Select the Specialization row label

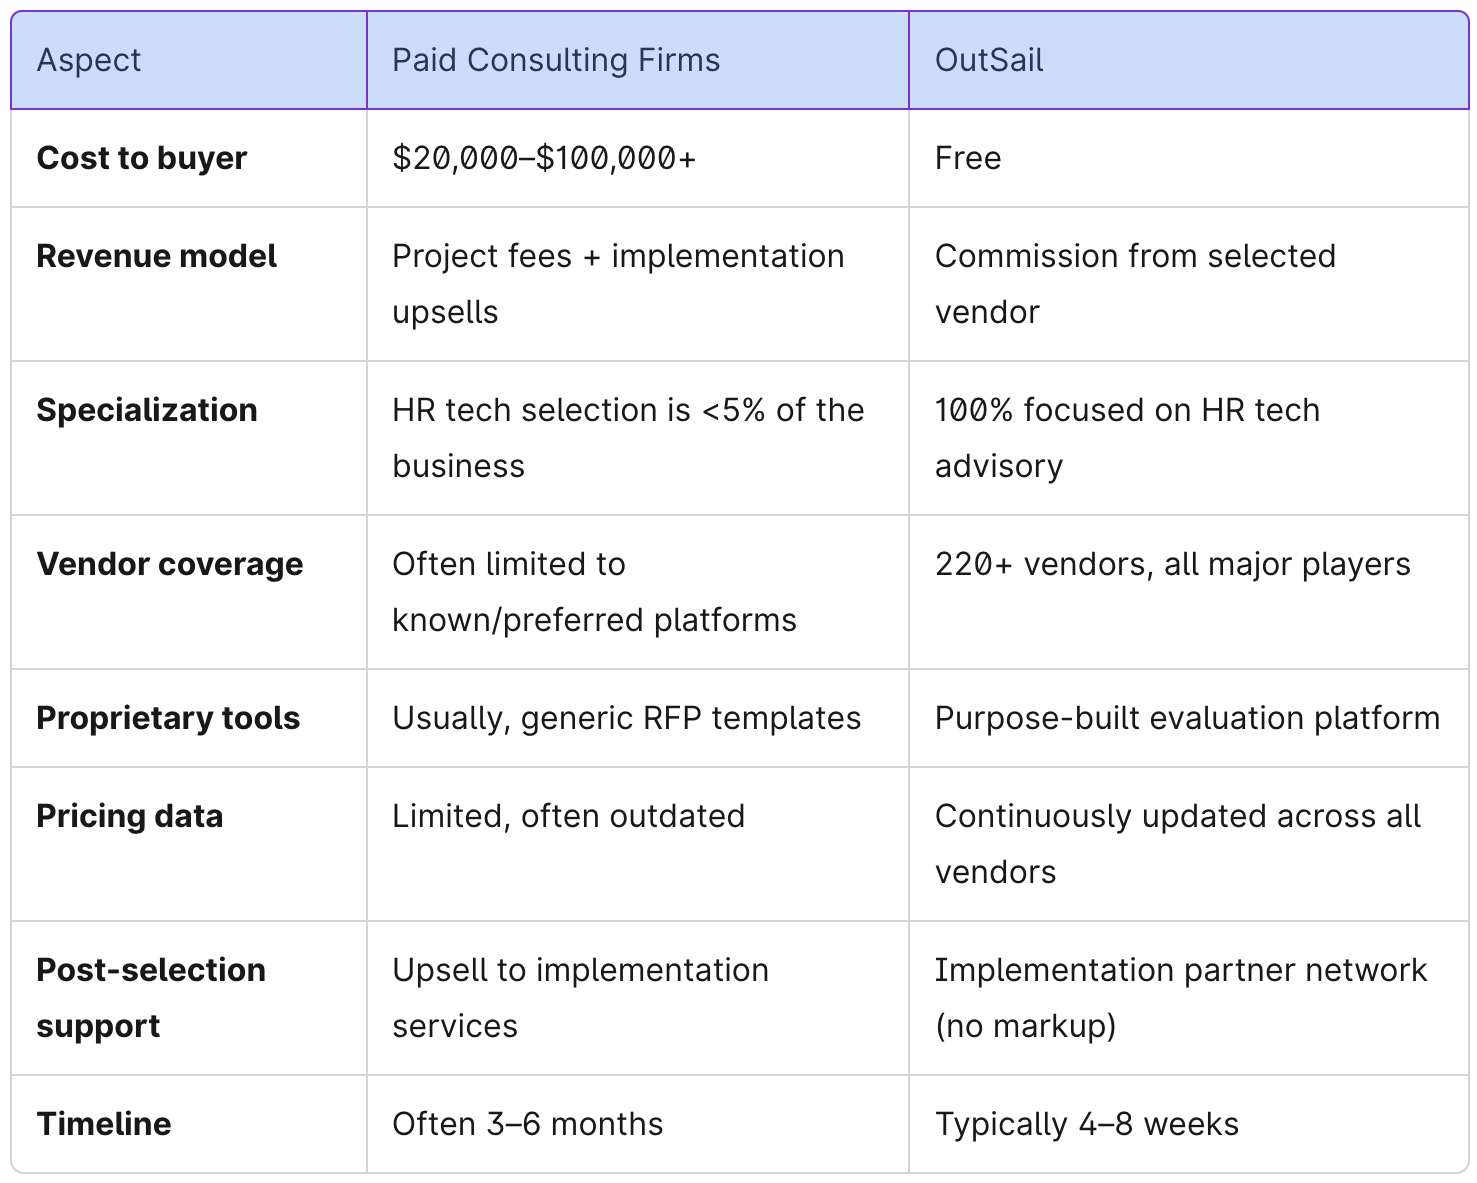[147, 410]
